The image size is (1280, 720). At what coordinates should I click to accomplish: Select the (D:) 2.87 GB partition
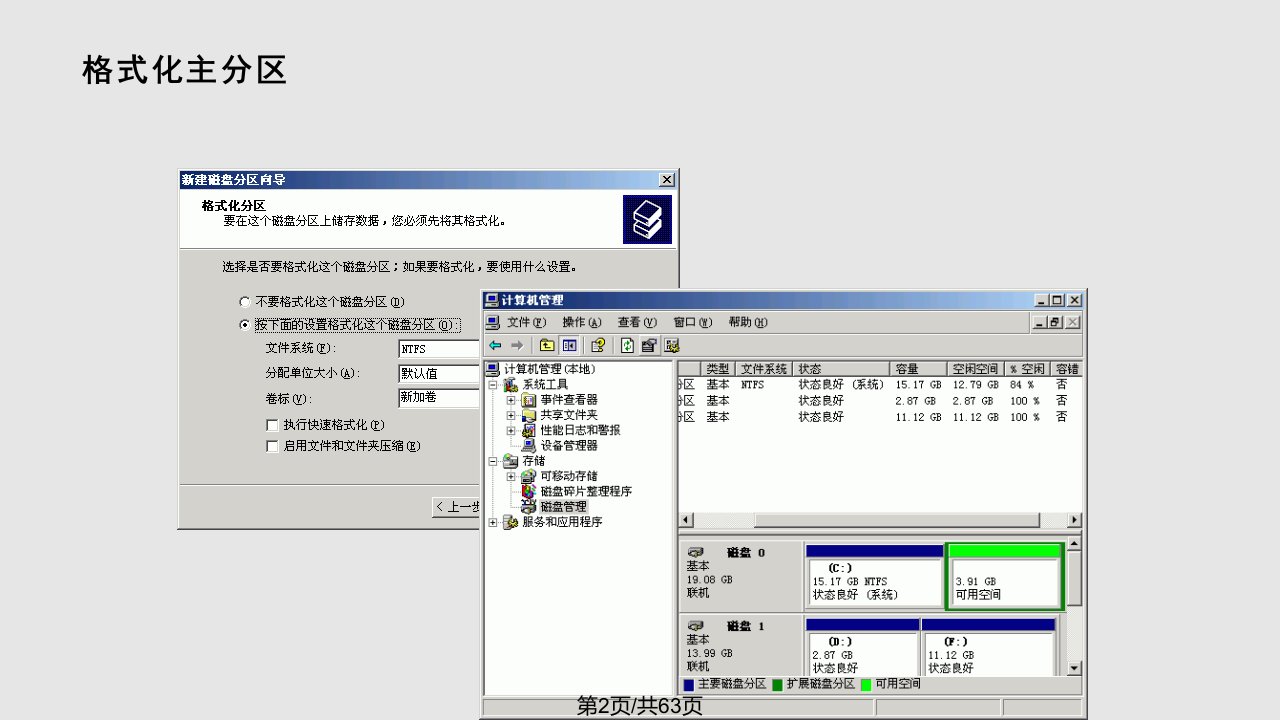tap(862, 646)
